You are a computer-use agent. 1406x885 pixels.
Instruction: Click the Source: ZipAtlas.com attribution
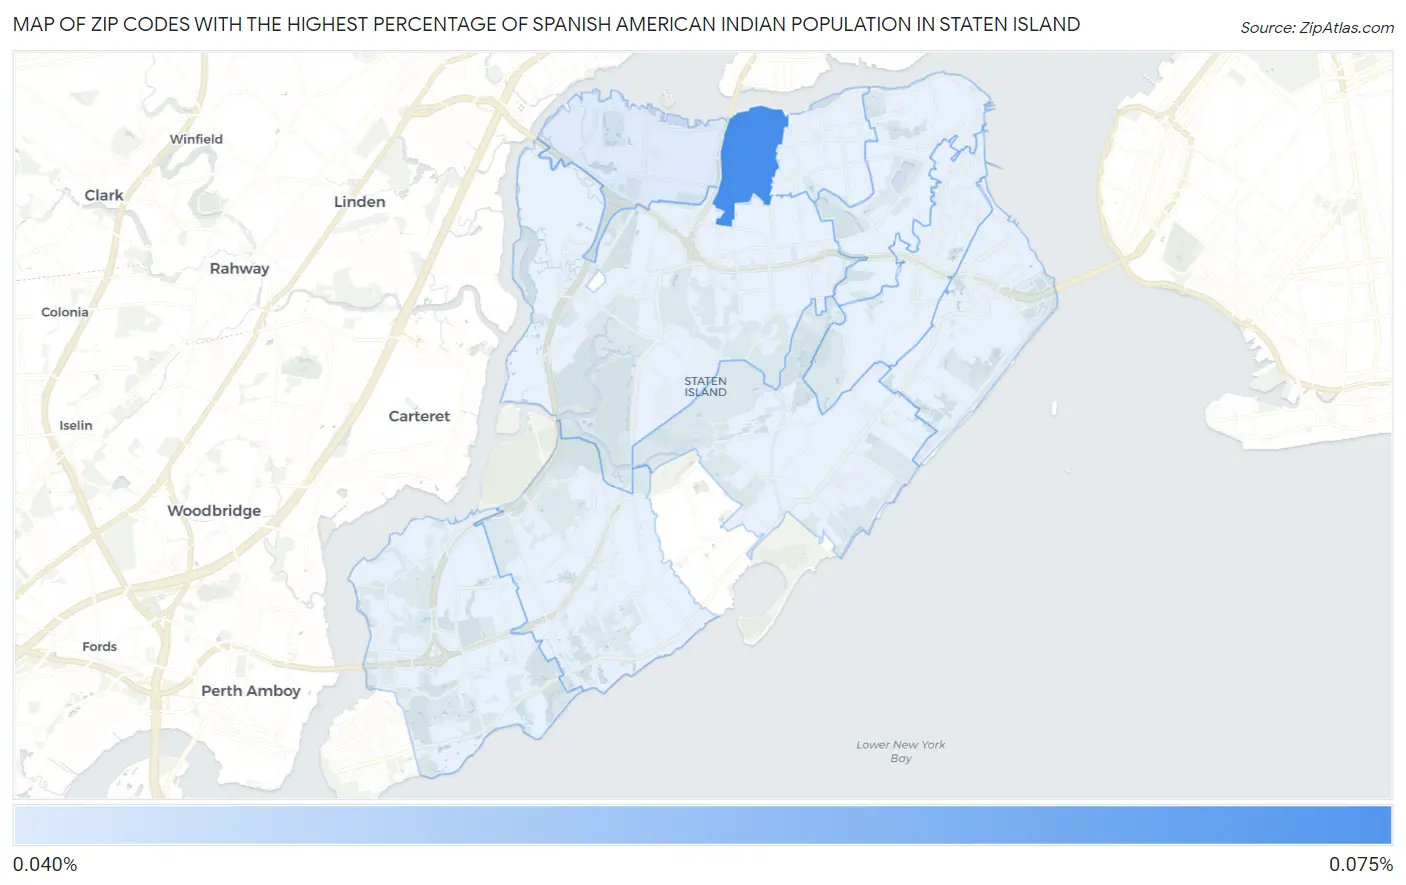click(x=1317, y=28)
